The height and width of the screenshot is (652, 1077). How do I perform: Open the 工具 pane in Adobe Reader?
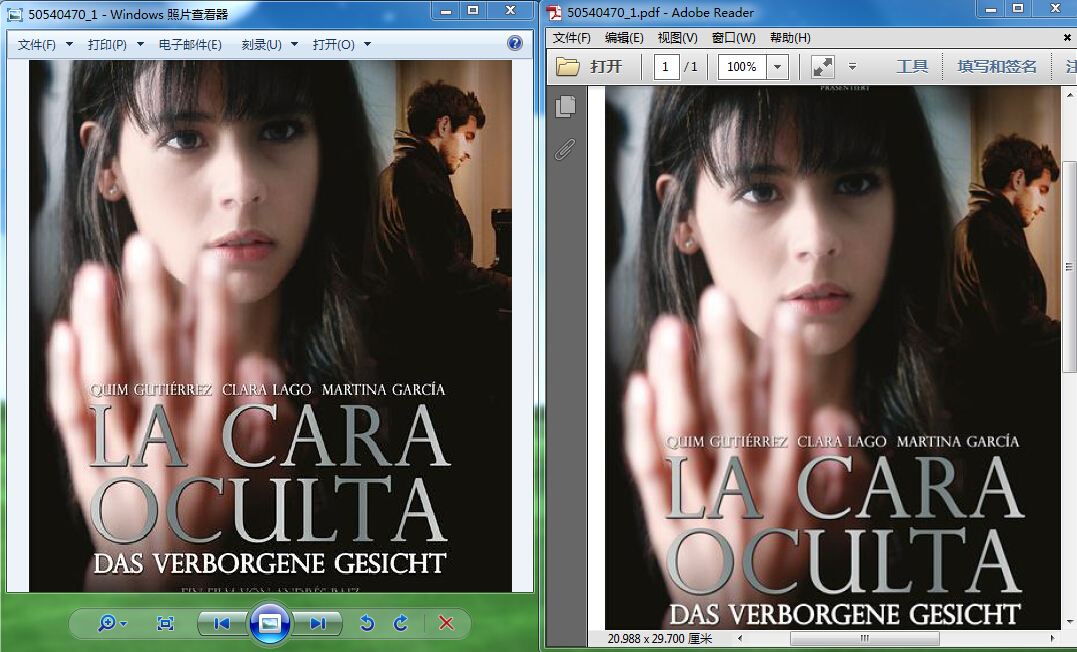[x=912, y=67]
